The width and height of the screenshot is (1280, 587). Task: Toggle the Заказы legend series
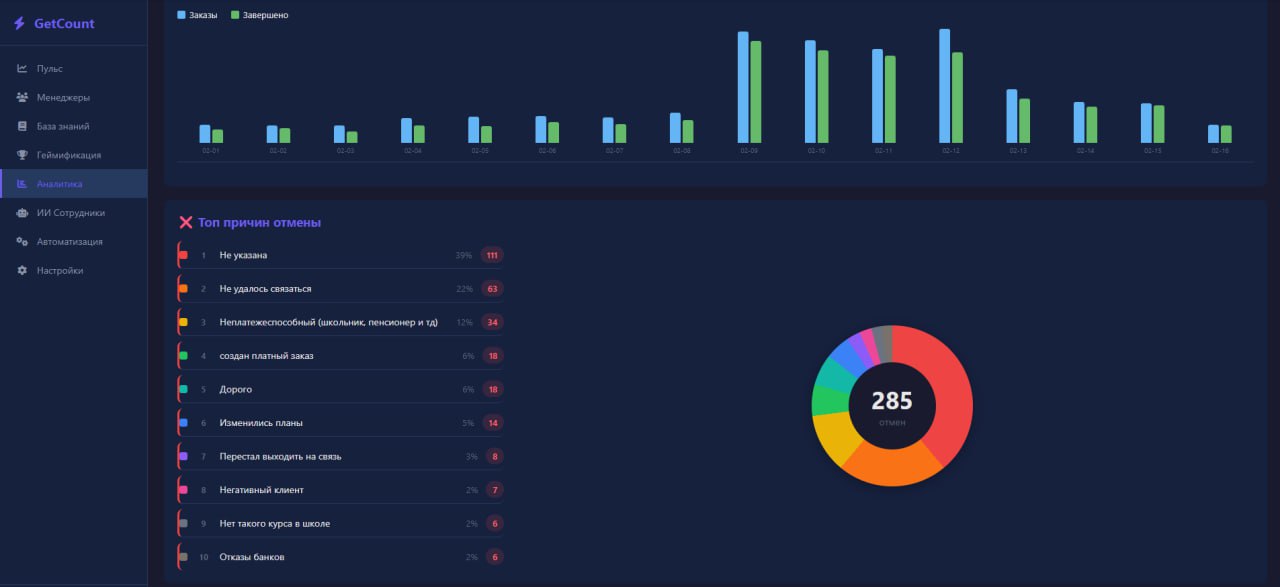tap(197, 15)
